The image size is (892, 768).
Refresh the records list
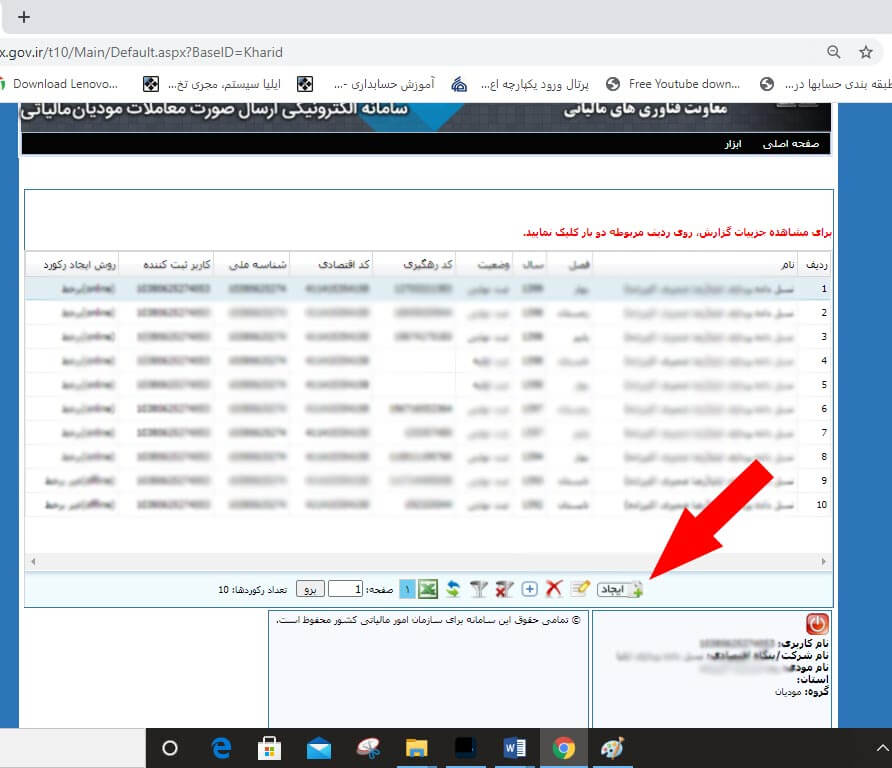click(x=452, y=588)
